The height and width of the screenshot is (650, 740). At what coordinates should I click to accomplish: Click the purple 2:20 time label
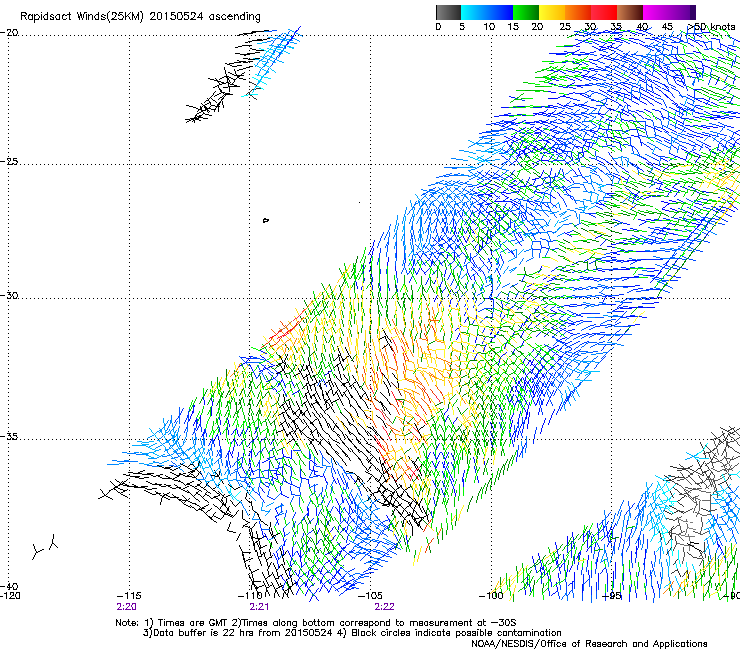pos(126,607)
